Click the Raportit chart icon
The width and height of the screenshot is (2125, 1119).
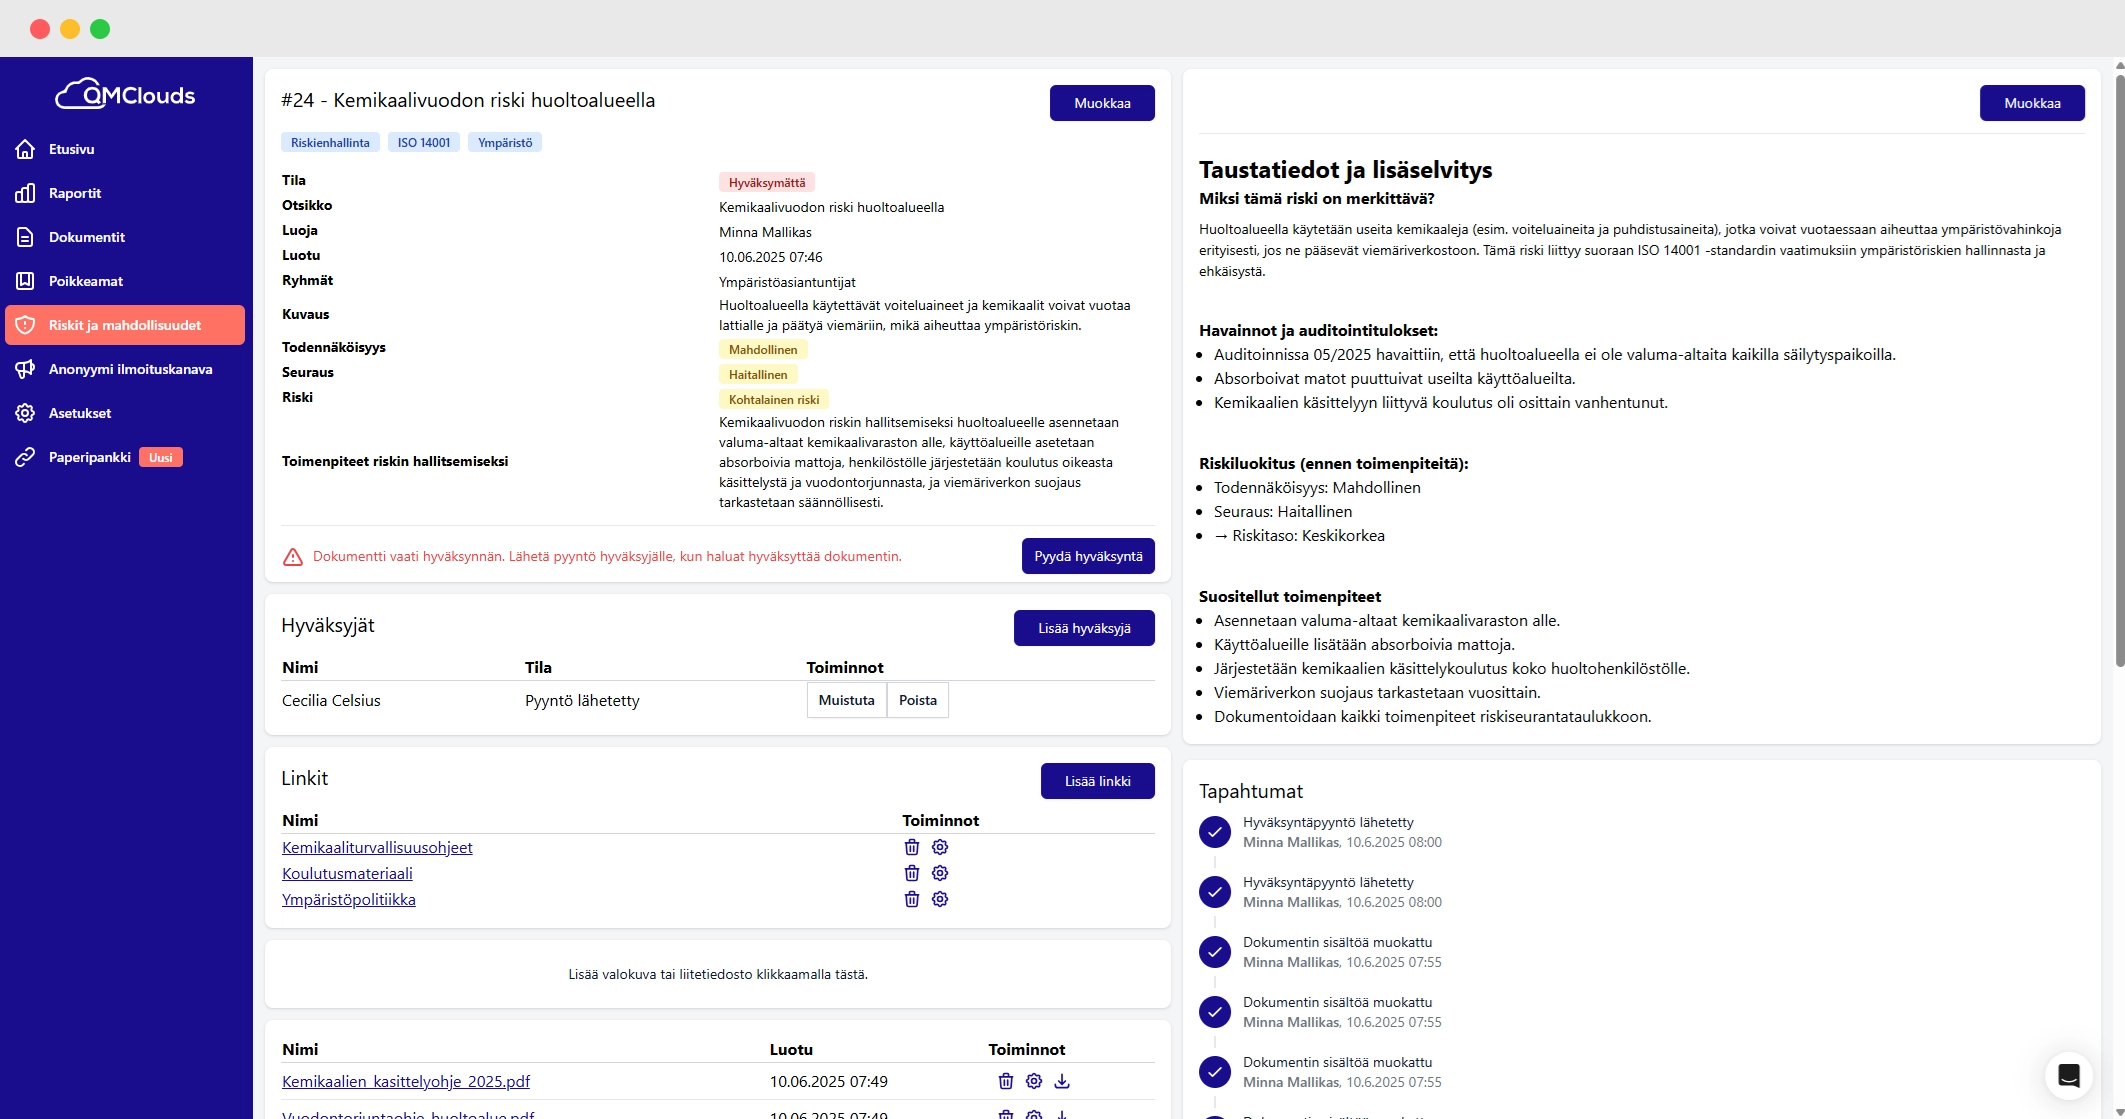(26, 193)
